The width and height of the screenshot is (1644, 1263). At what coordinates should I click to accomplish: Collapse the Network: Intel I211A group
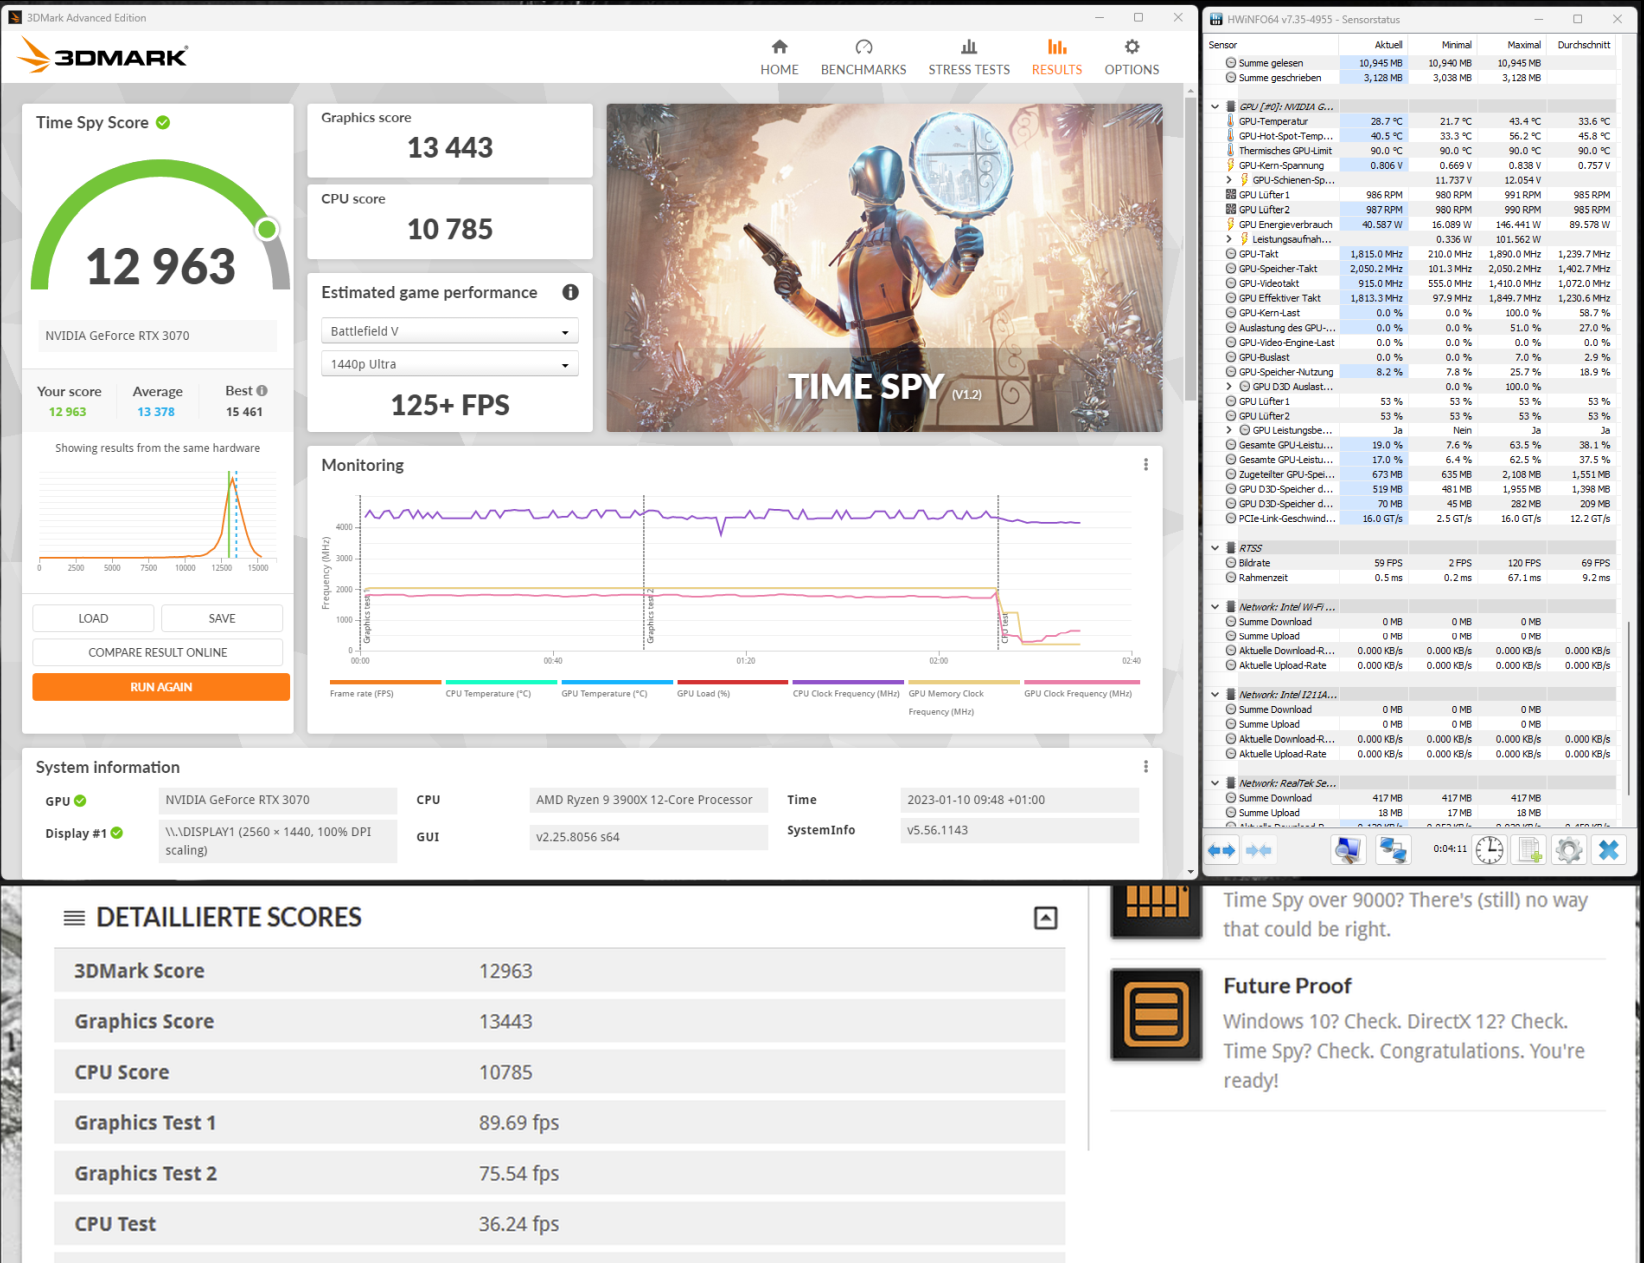tap(1215, 695)
